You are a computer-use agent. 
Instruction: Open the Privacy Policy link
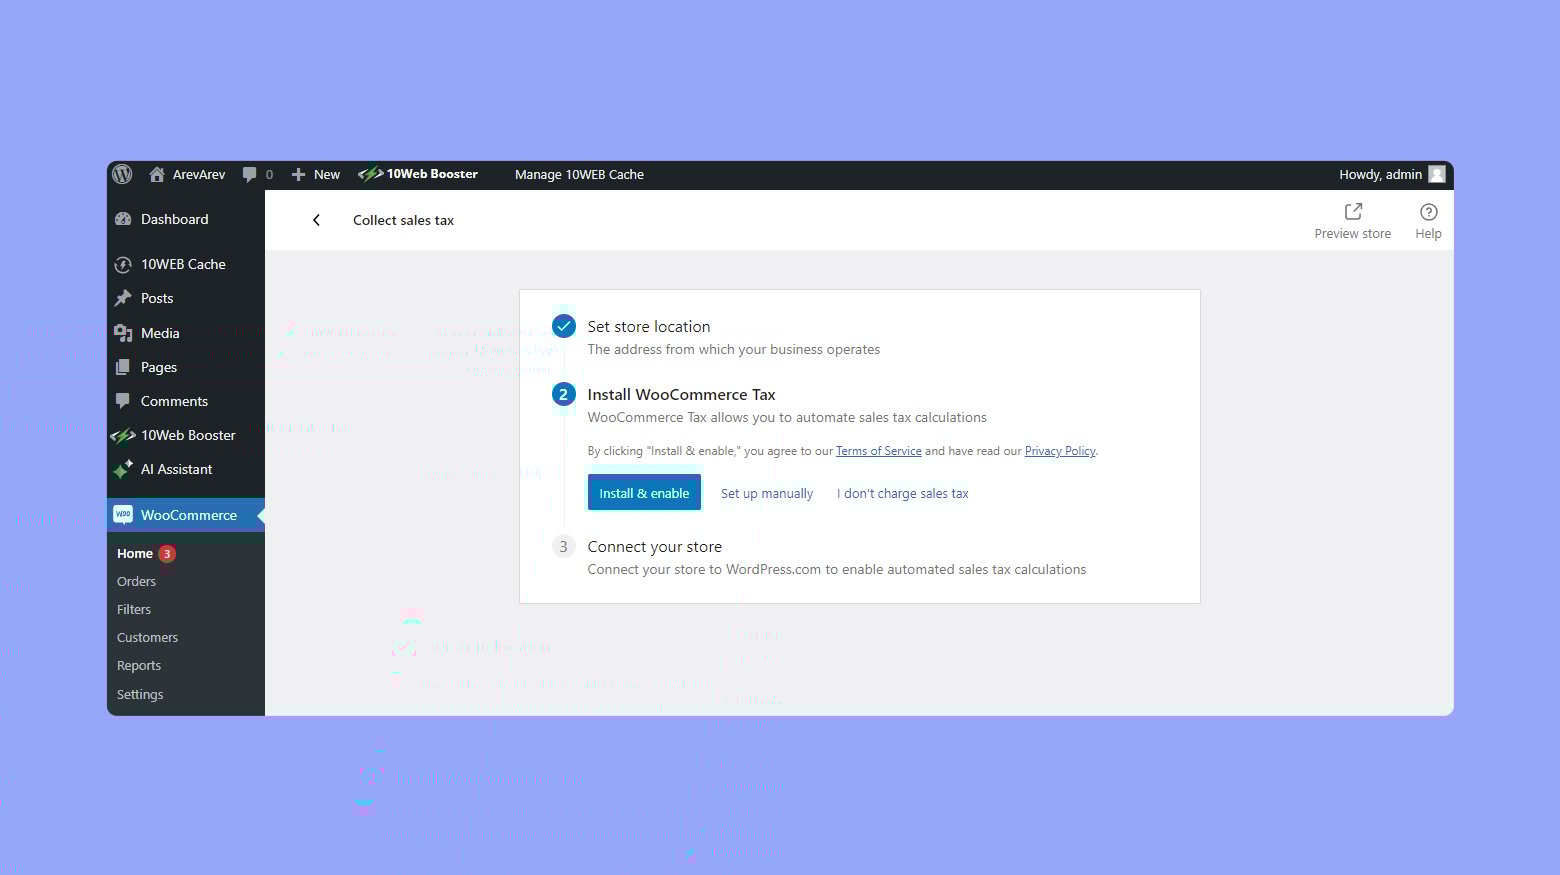point(1060,451)
